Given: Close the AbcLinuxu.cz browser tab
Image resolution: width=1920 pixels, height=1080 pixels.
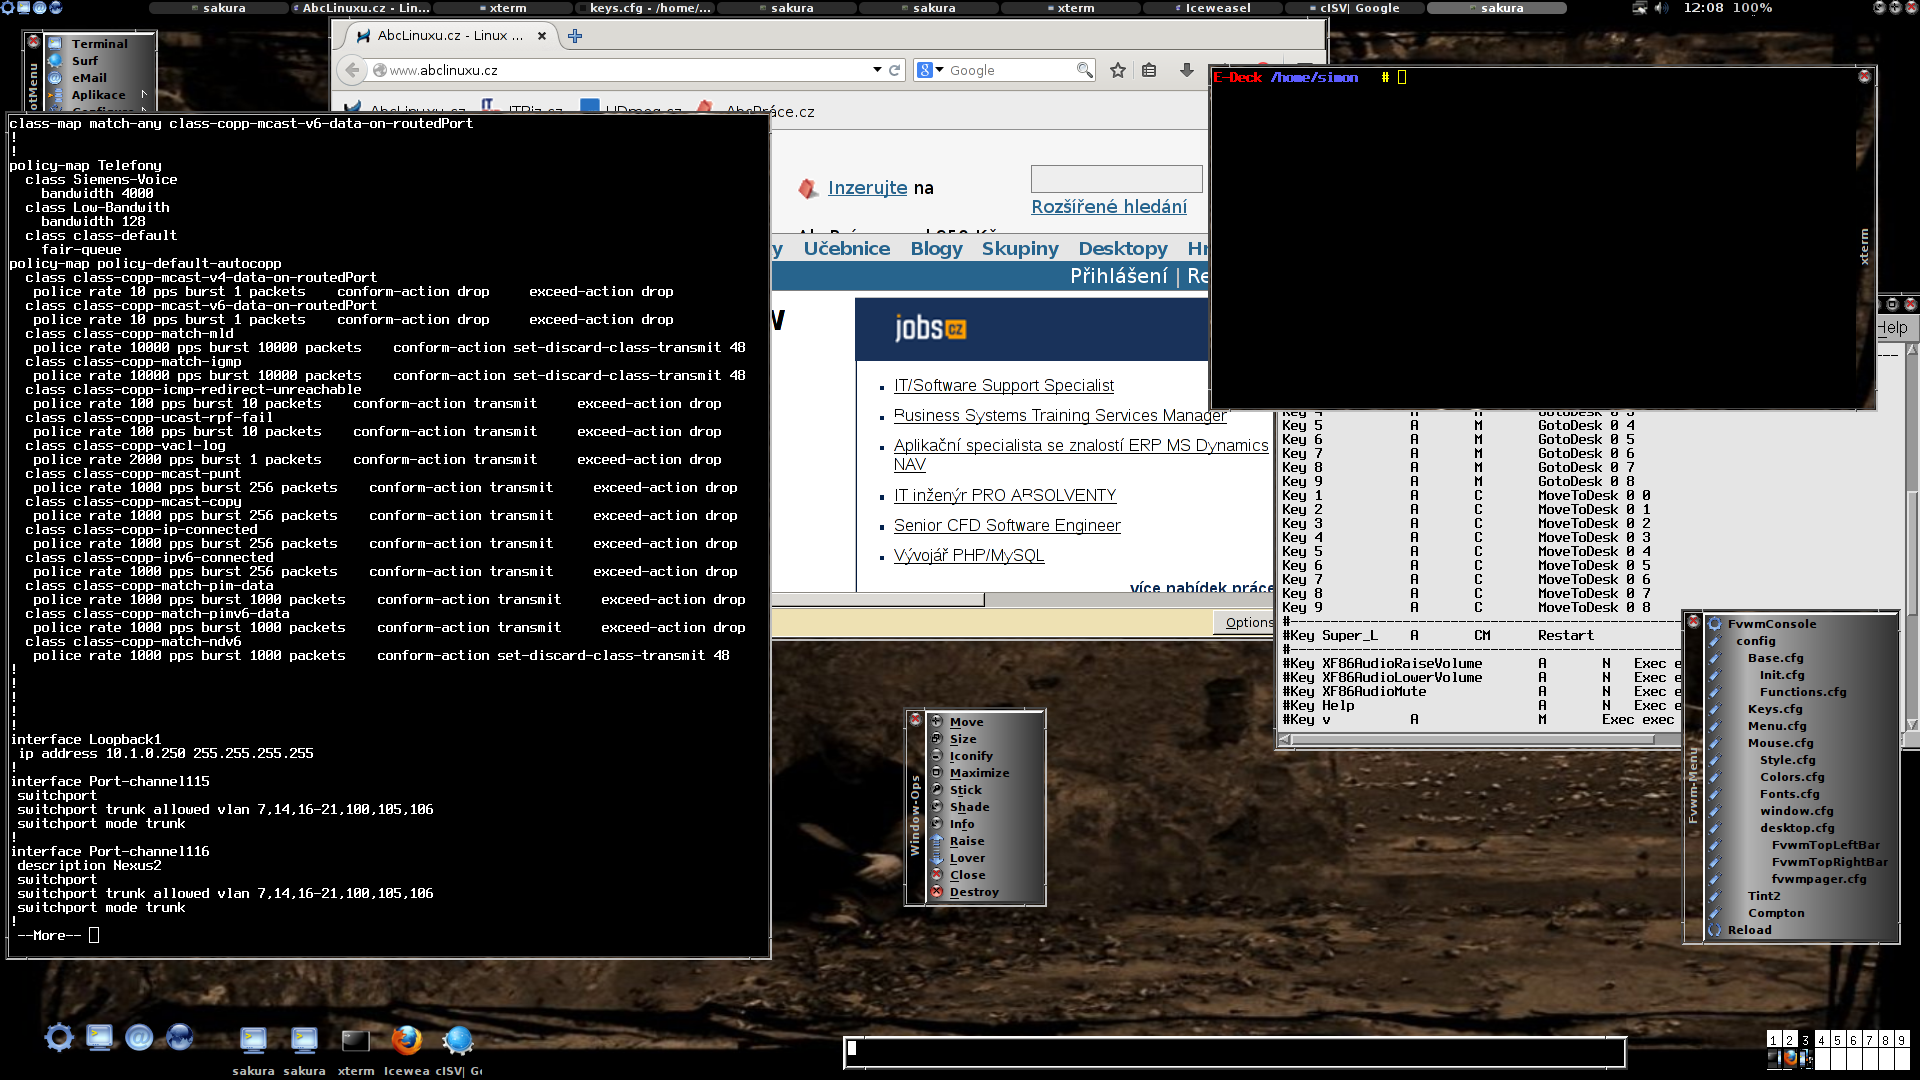Looking at the screenshot, I should (x=542, y=36).
